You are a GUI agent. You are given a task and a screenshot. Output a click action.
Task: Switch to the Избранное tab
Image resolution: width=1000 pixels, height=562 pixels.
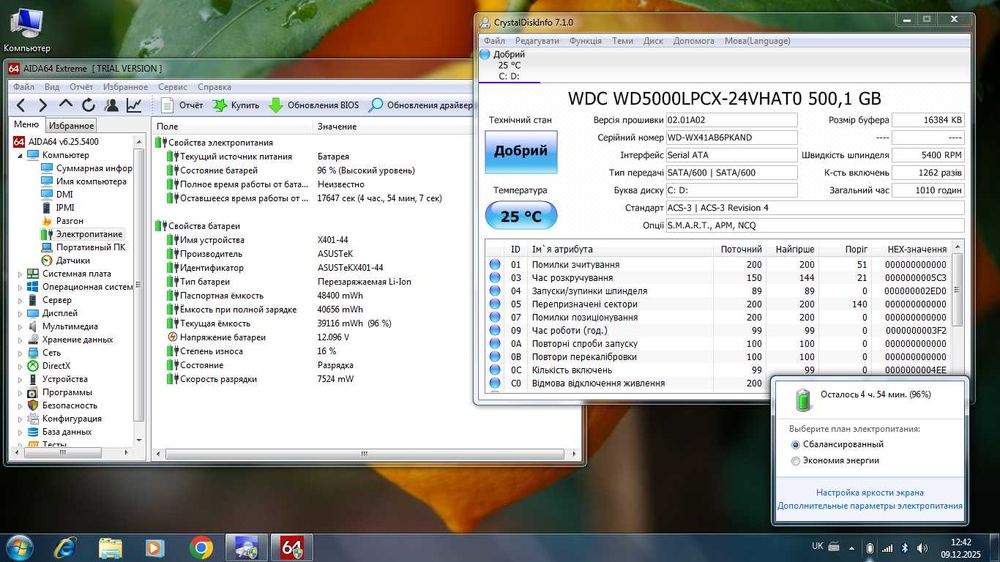coord(71,126)
